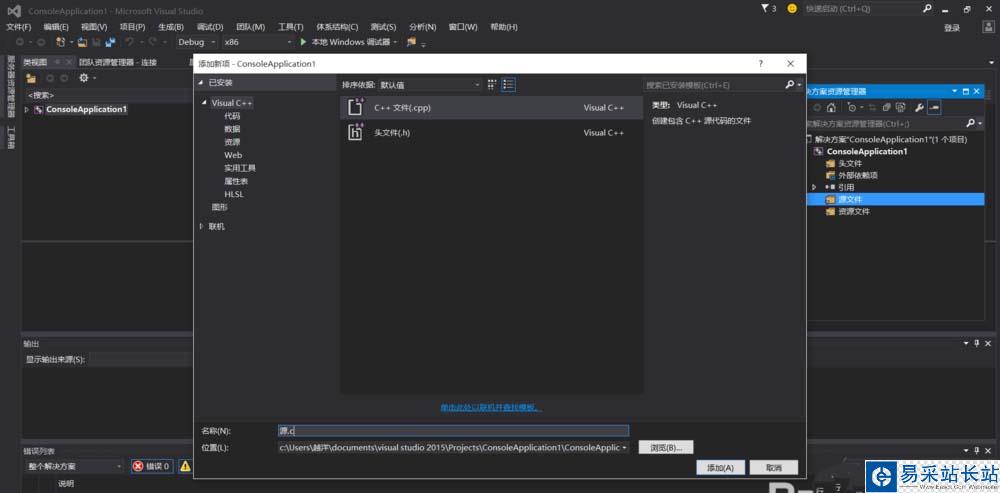
Task: Expand the 联机 node
Action: tap(202, 226)
